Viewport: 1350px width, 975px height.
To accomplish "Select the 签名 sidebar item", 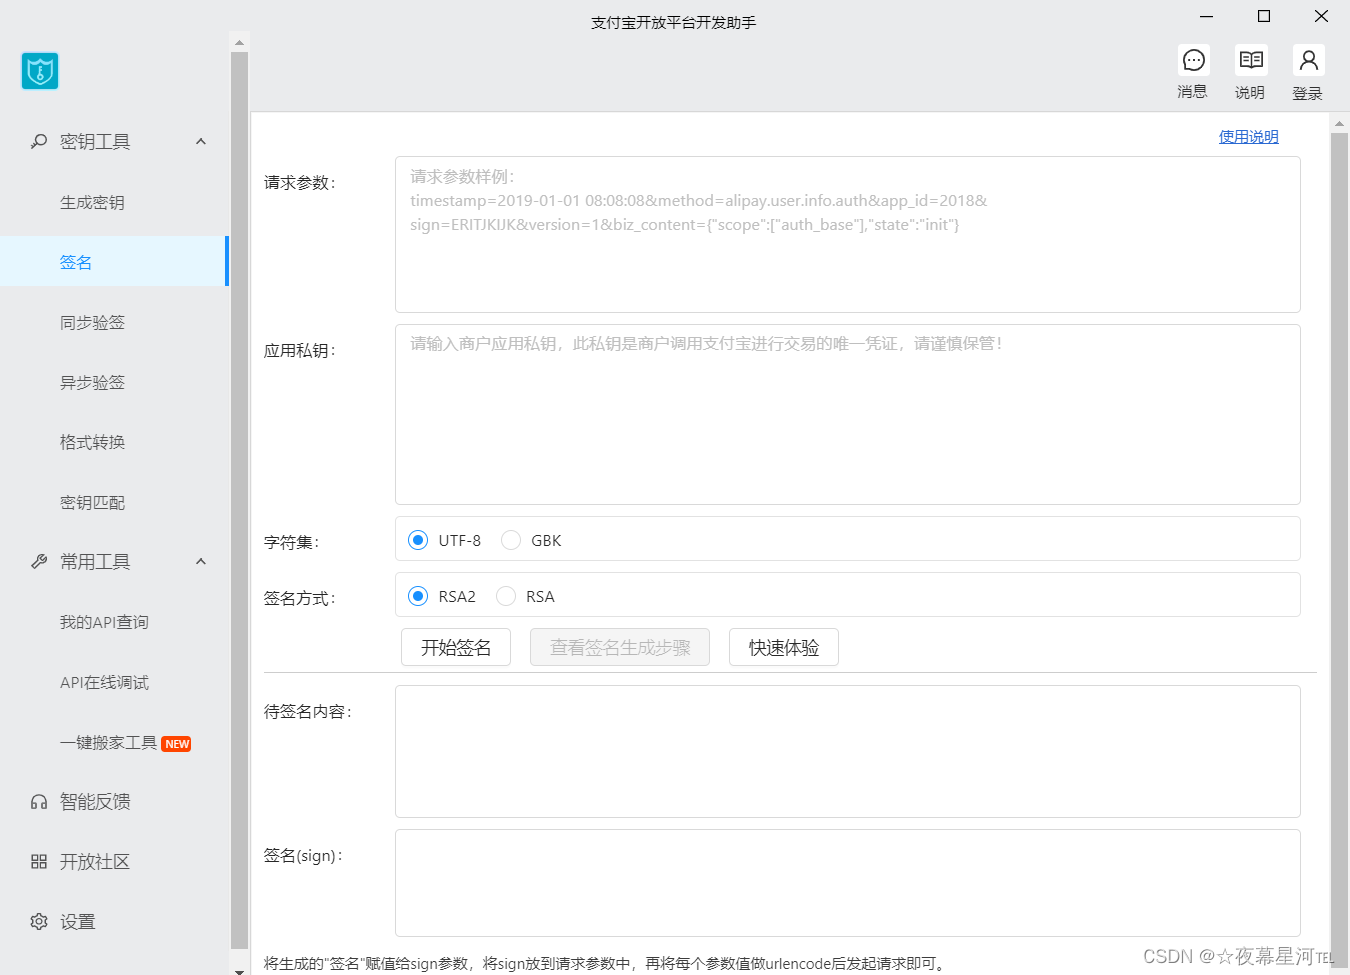I will [x=114, y=262].
